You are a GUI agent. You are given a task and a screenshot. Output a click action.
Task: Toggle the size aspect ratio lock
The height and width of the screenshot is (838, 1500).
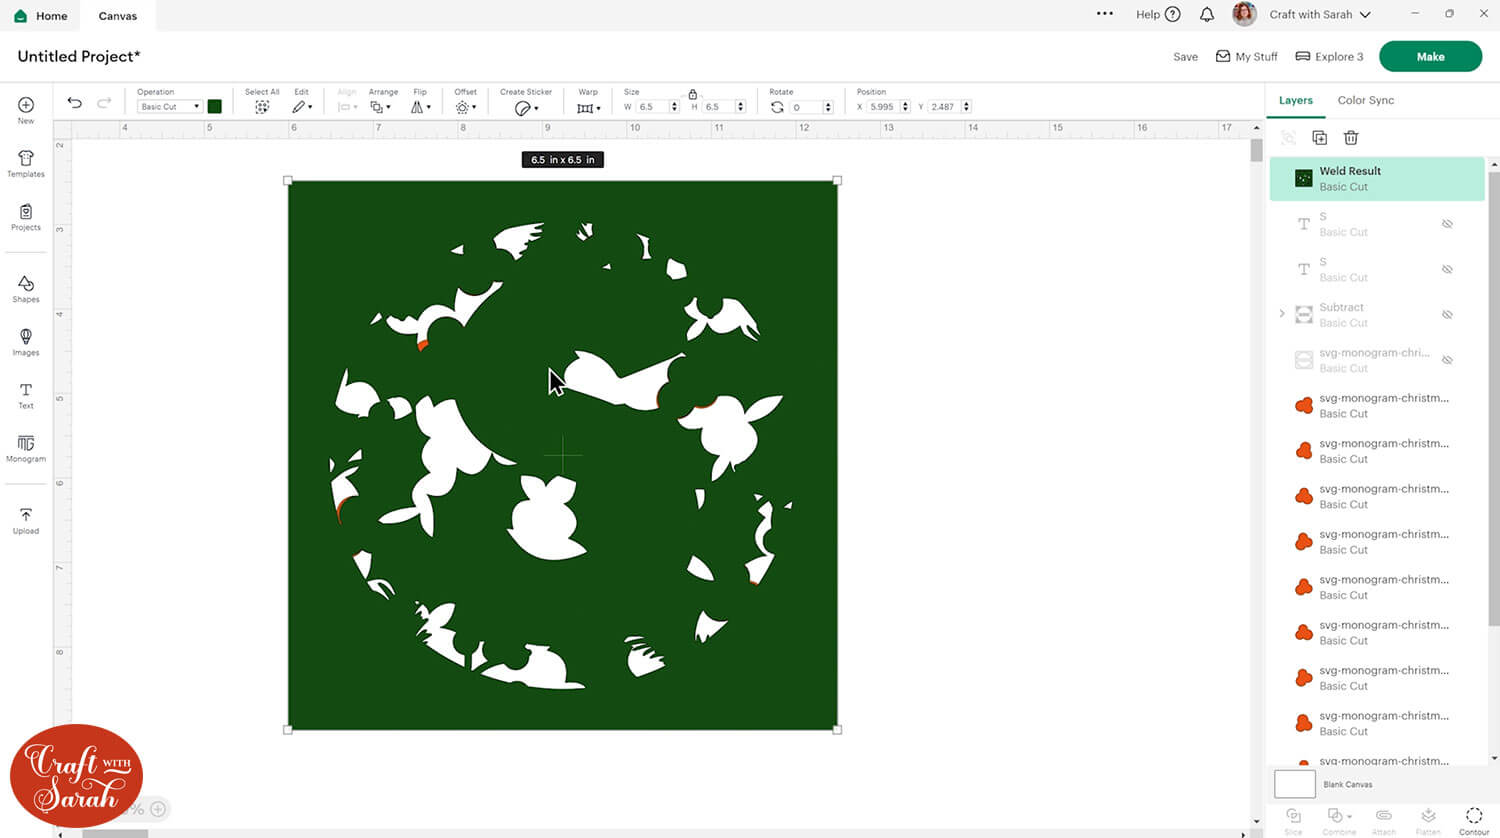coord(692,94)
